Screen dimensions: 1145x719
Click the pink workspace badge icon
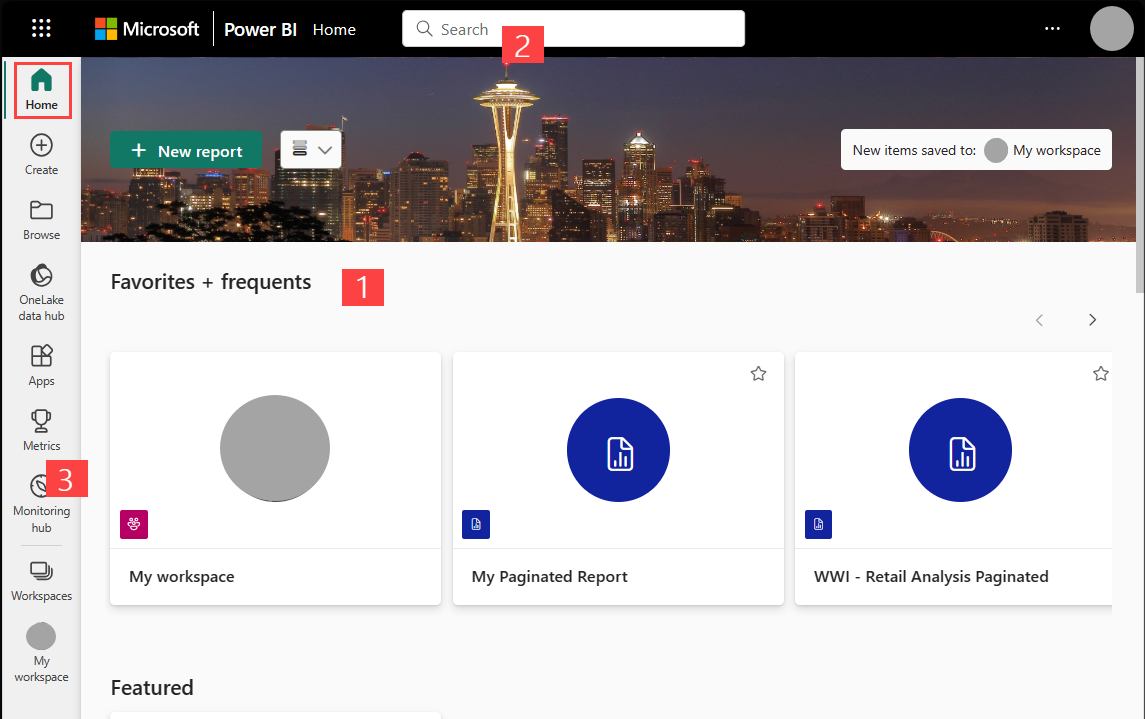click(x=134, y=524)
